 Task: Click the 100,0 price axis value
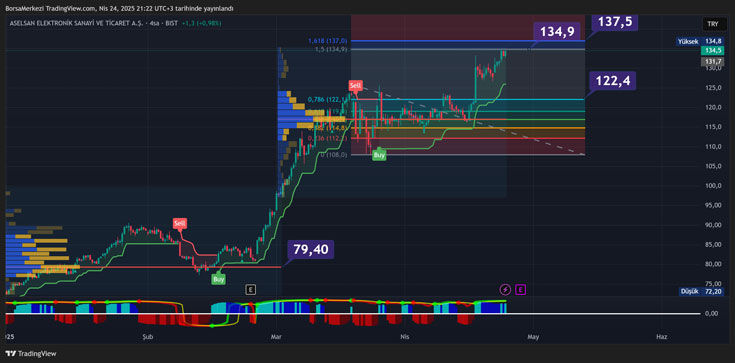[x=712, y=186]
